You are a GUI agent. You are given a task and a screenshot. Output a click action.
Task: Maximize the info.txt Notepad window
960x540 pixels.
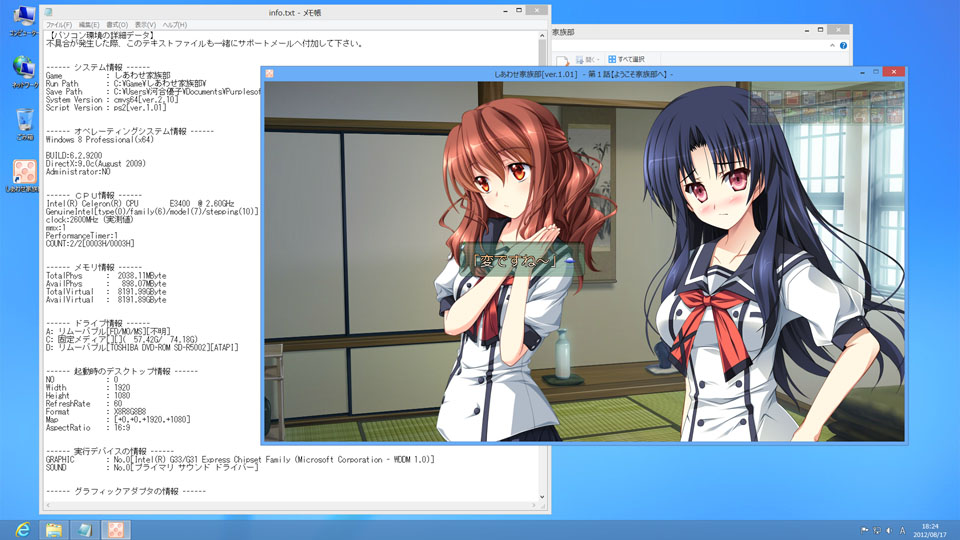tap(519, 10)
